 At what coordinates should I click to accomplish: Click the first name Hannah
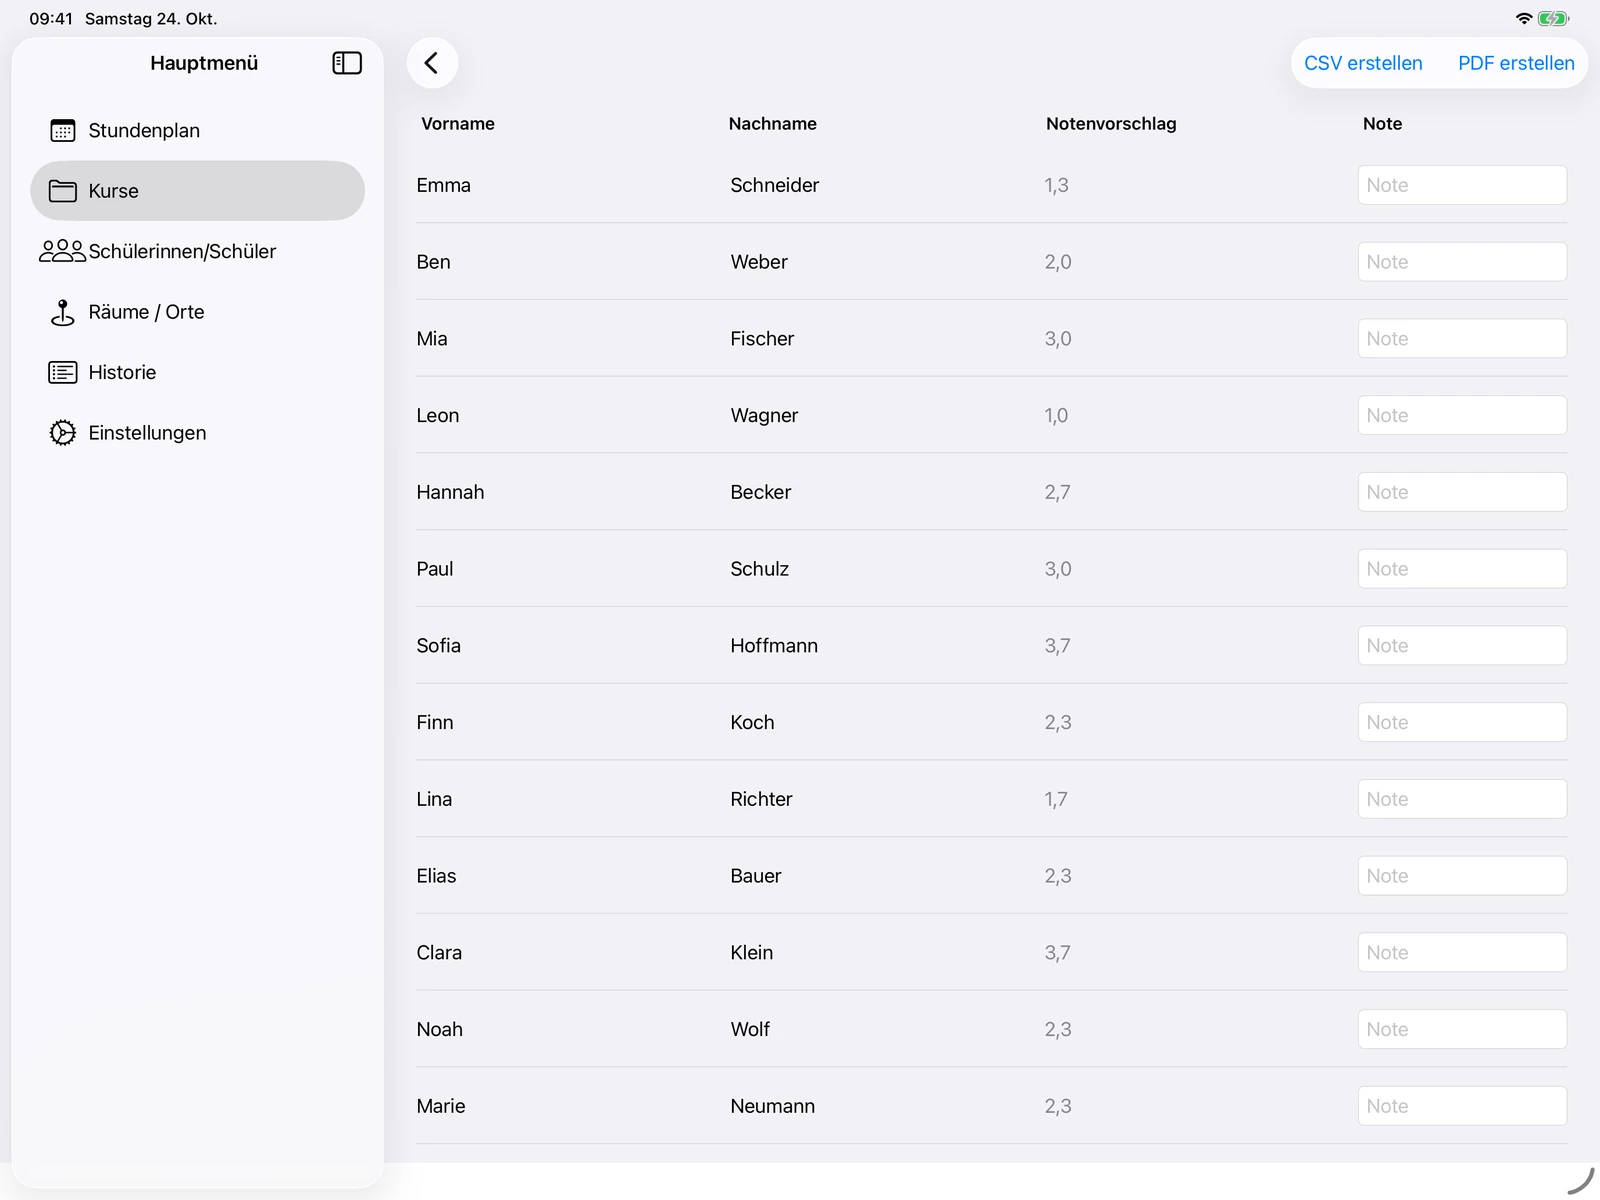(x=450, y=492)
